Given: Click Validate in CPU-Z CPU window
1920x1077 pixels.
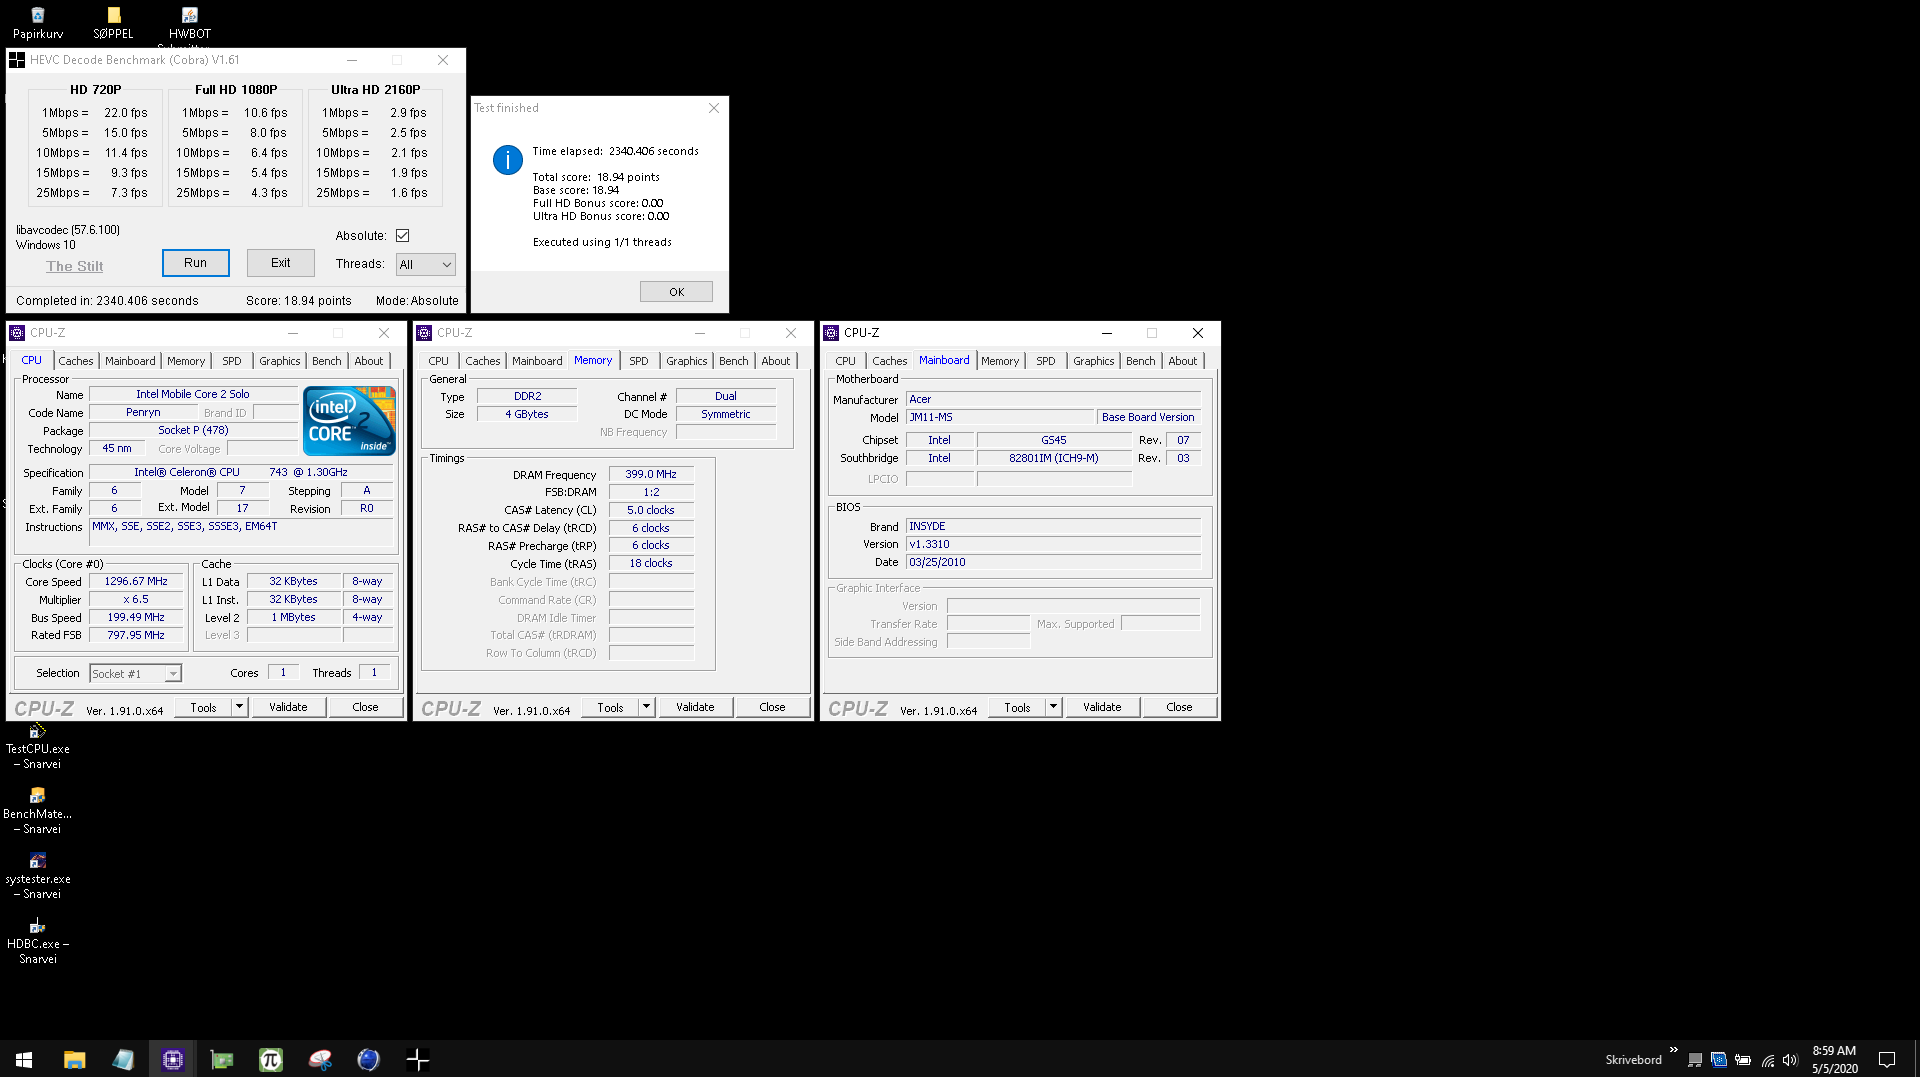Looking at the screenshot, I should coord(288,707).
